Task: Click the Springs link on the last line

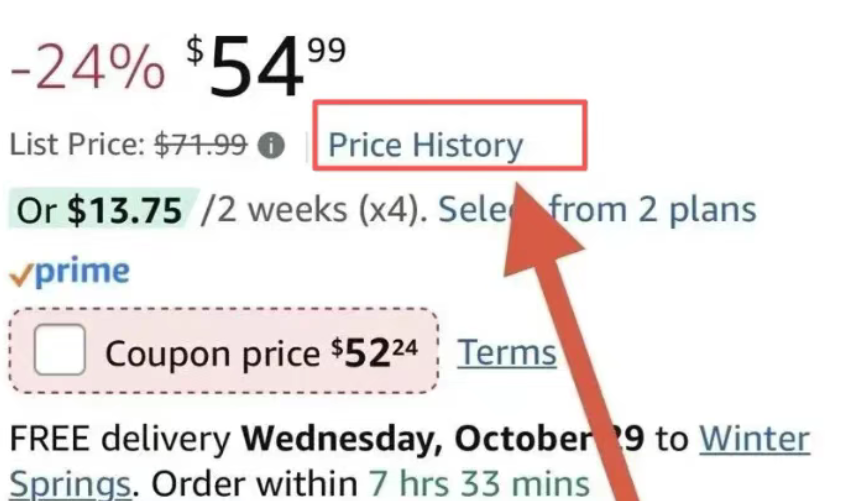Action: coord(71,483)
